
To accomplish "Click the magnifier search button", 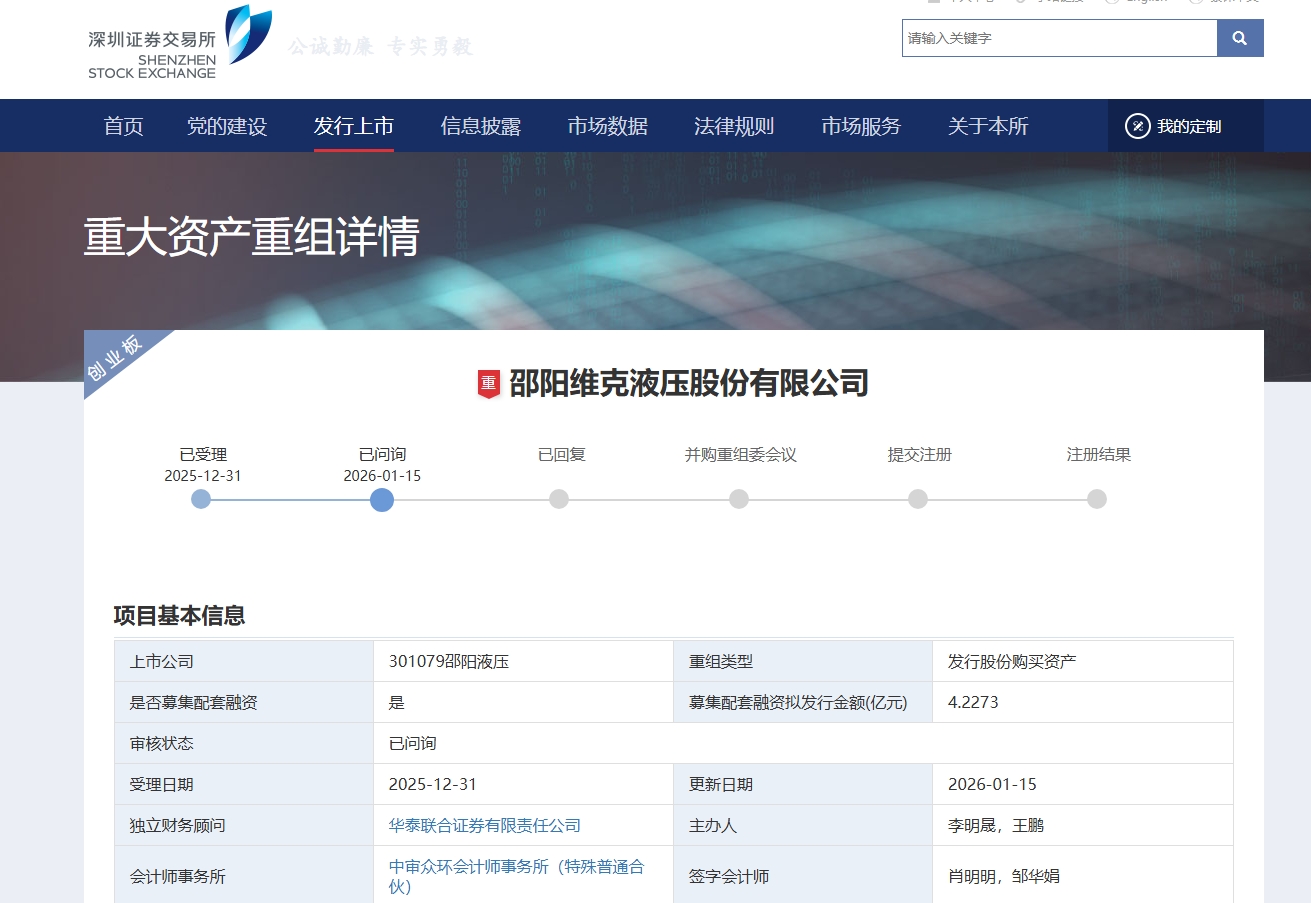I will pos(1240,38).
